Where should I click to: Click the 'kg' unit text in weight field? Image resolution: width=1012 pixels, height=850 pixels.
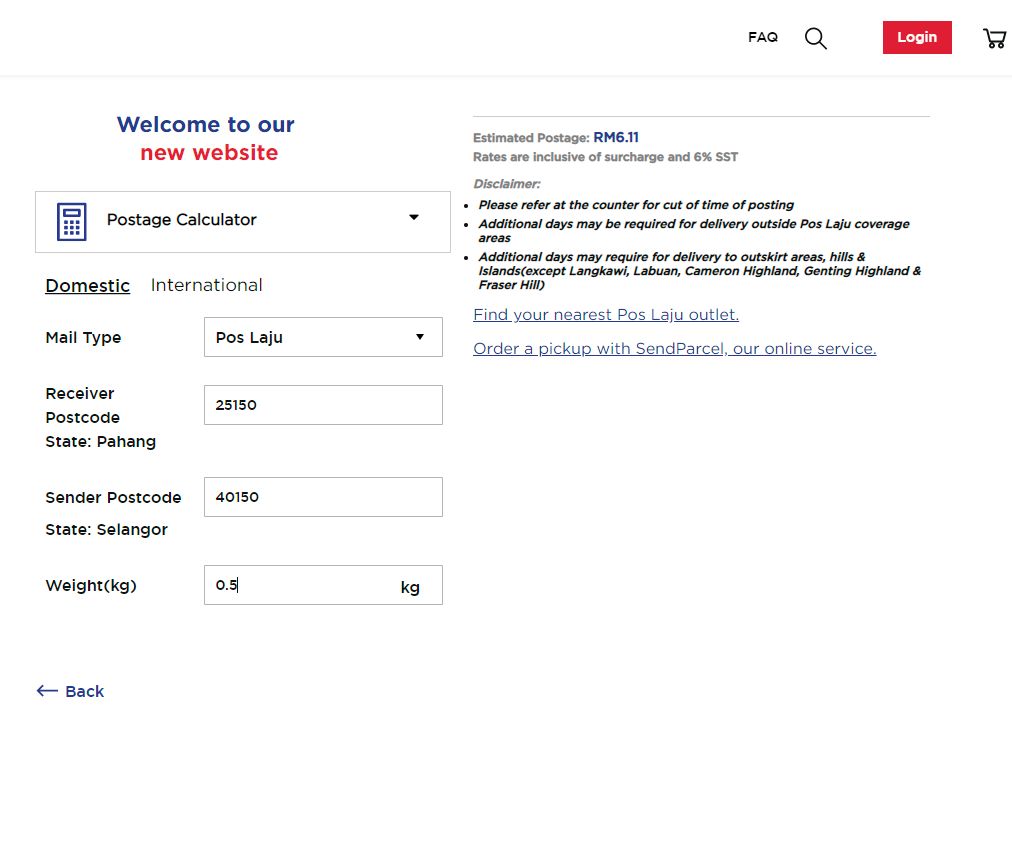pos(410,587)
